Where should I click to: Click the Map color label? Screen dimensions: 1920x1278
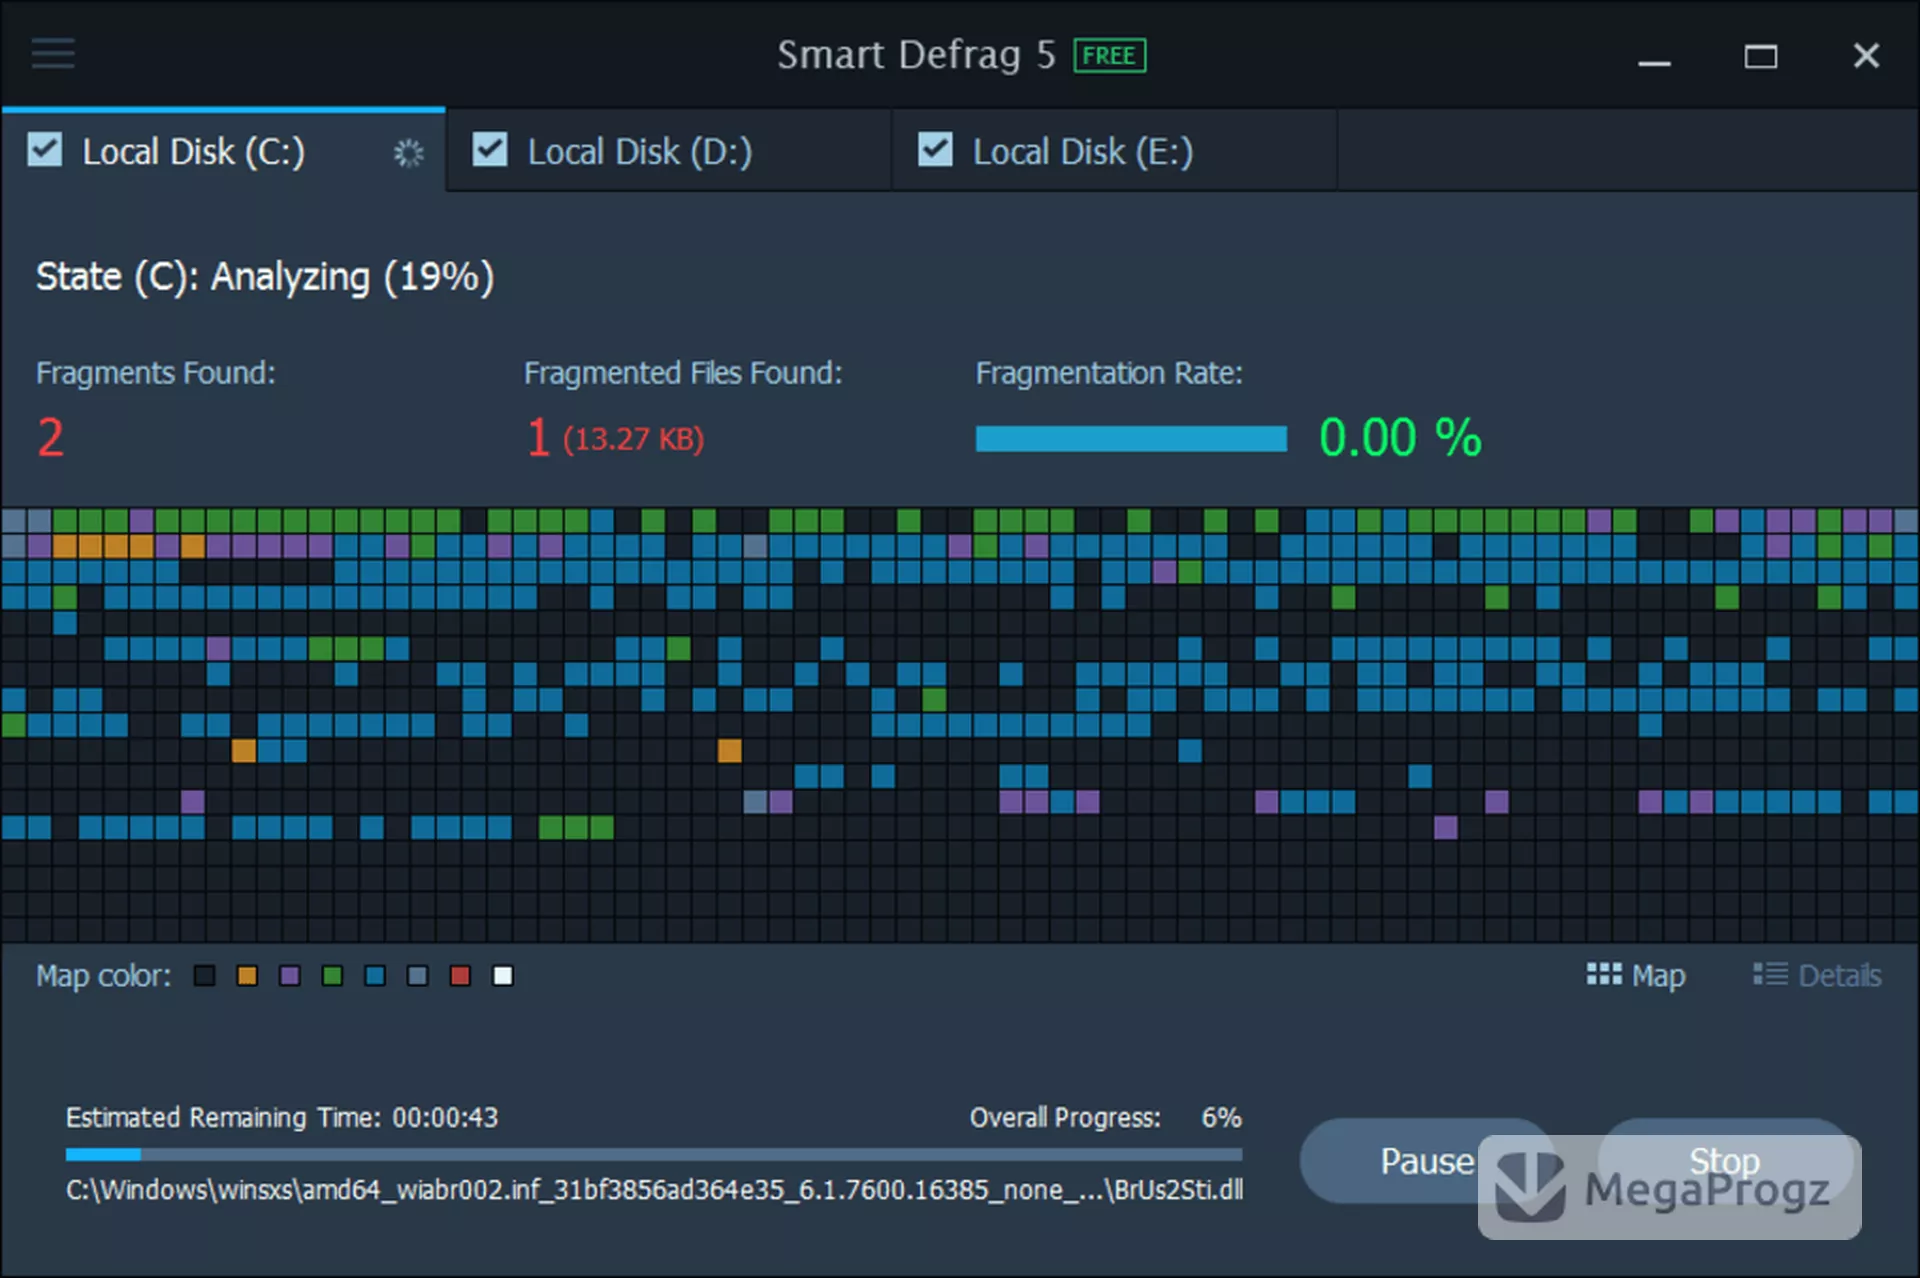(103, 975)
